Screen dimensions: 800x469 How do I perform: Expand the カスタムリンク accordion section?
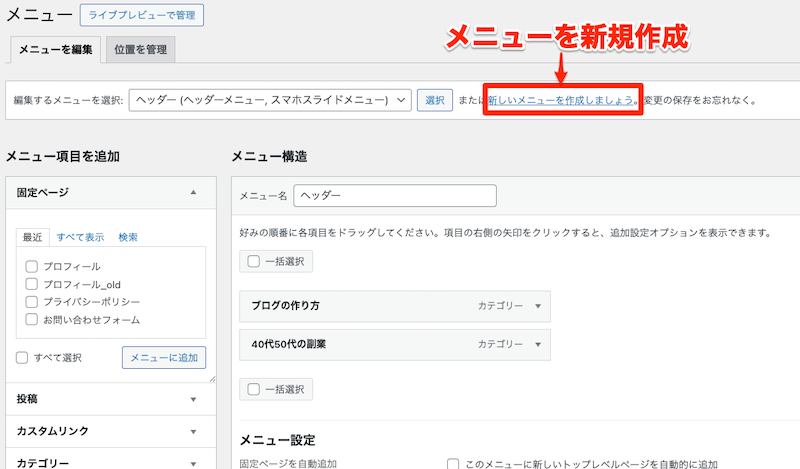(x=193, y=431)
